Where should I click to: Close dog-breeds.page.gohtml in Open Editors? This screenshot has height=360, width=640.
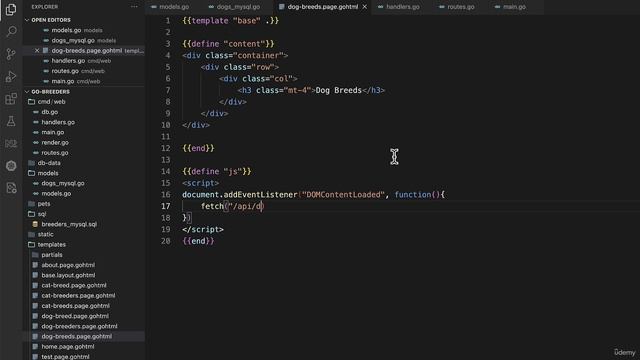tap(37, 51)
